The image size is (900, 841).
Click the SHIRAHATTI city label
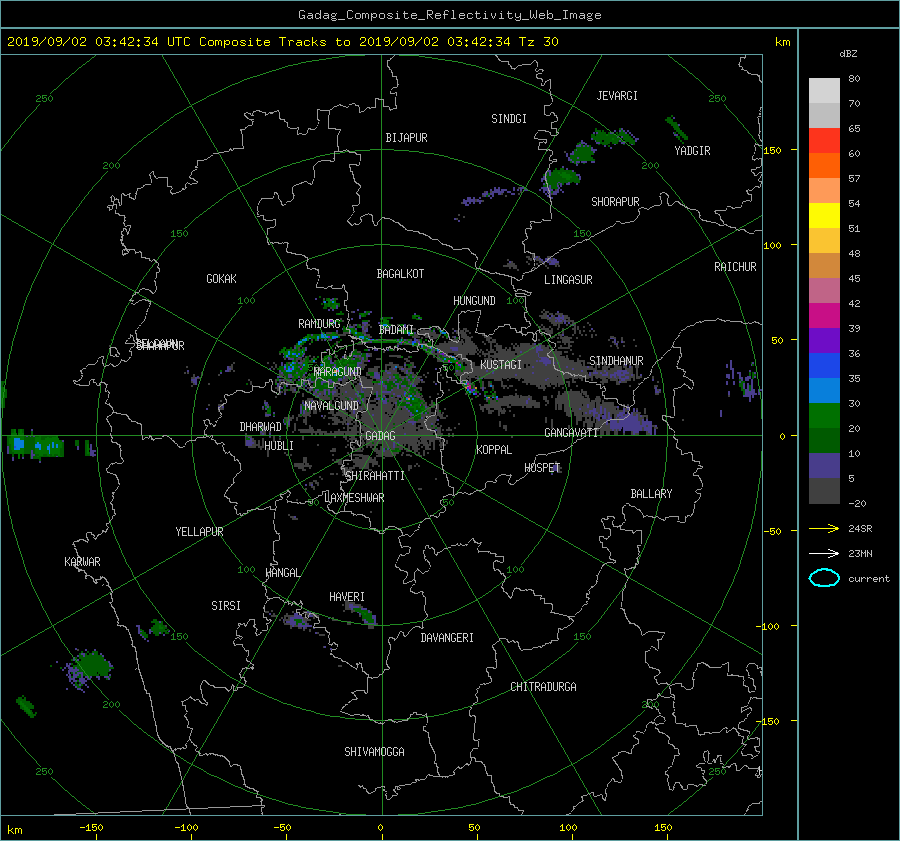coord(375,476)
